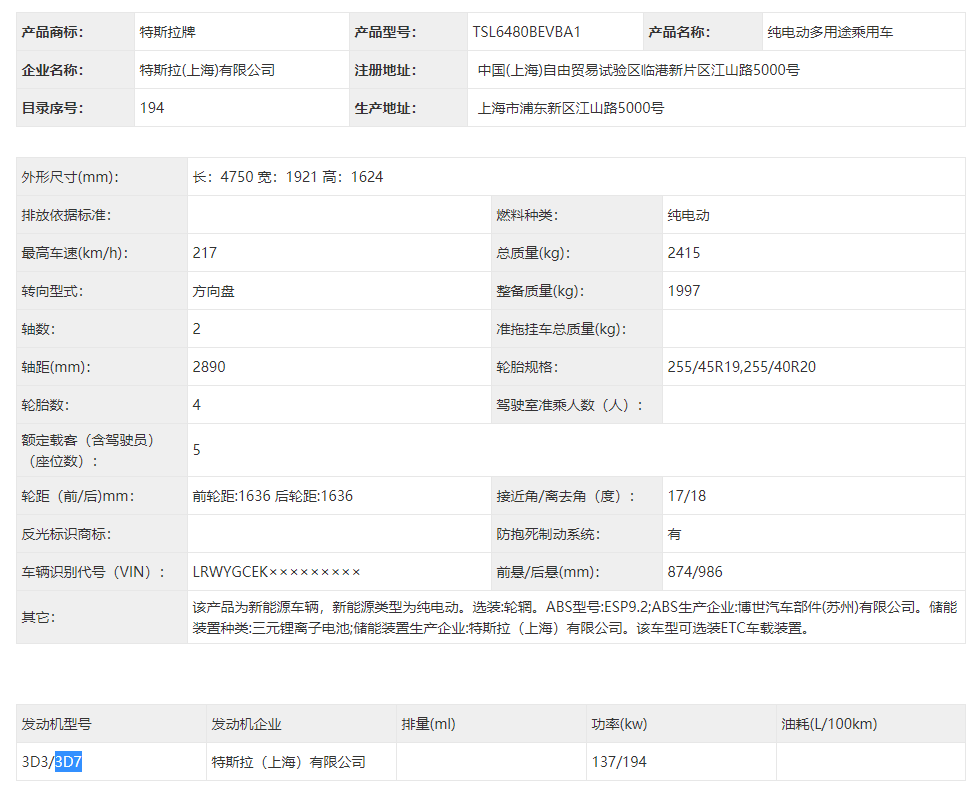Click the 发动机企业 column header
The height and width of the screenshot is (791, 980).
coord(246,724)
